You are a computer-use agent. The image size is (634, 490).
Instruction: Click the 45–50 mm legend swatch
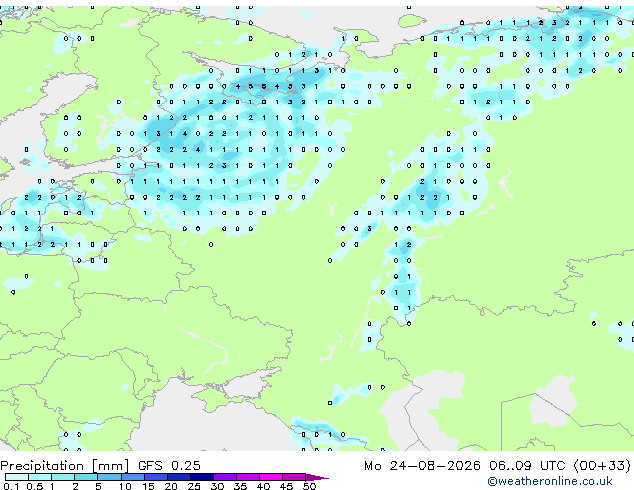(294, 477)
